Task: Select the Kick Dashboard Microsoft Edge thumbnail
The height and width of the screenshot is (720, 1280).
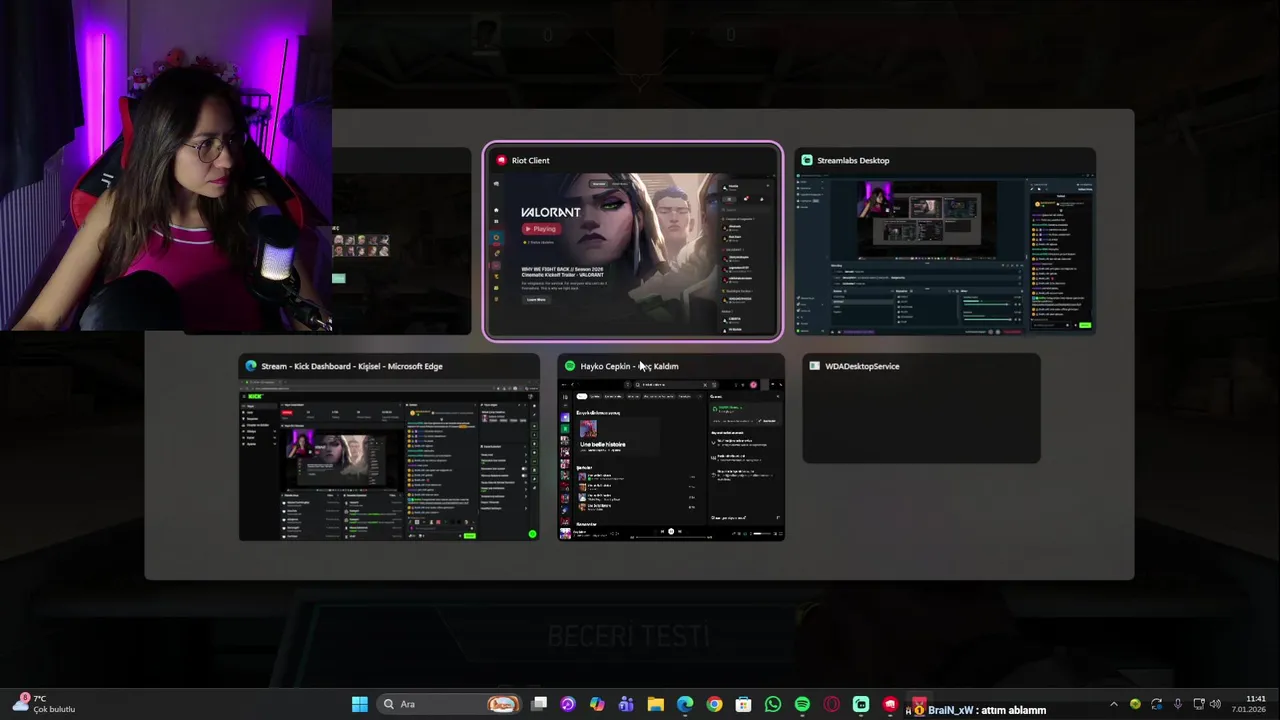Action: [x=389, y=448]
